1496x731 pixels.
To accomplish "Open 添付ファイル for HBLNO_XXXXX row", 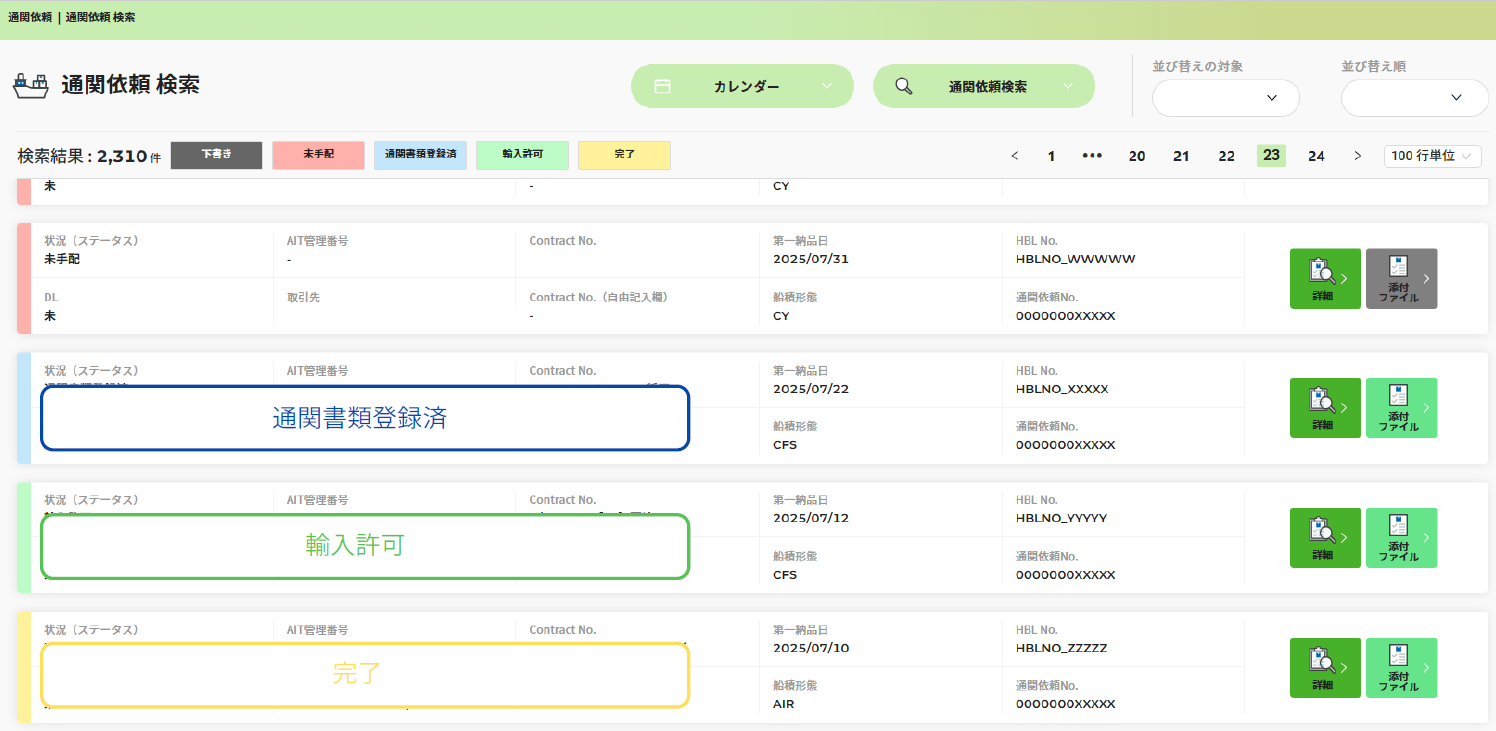I will click(x=1401, y=408).
